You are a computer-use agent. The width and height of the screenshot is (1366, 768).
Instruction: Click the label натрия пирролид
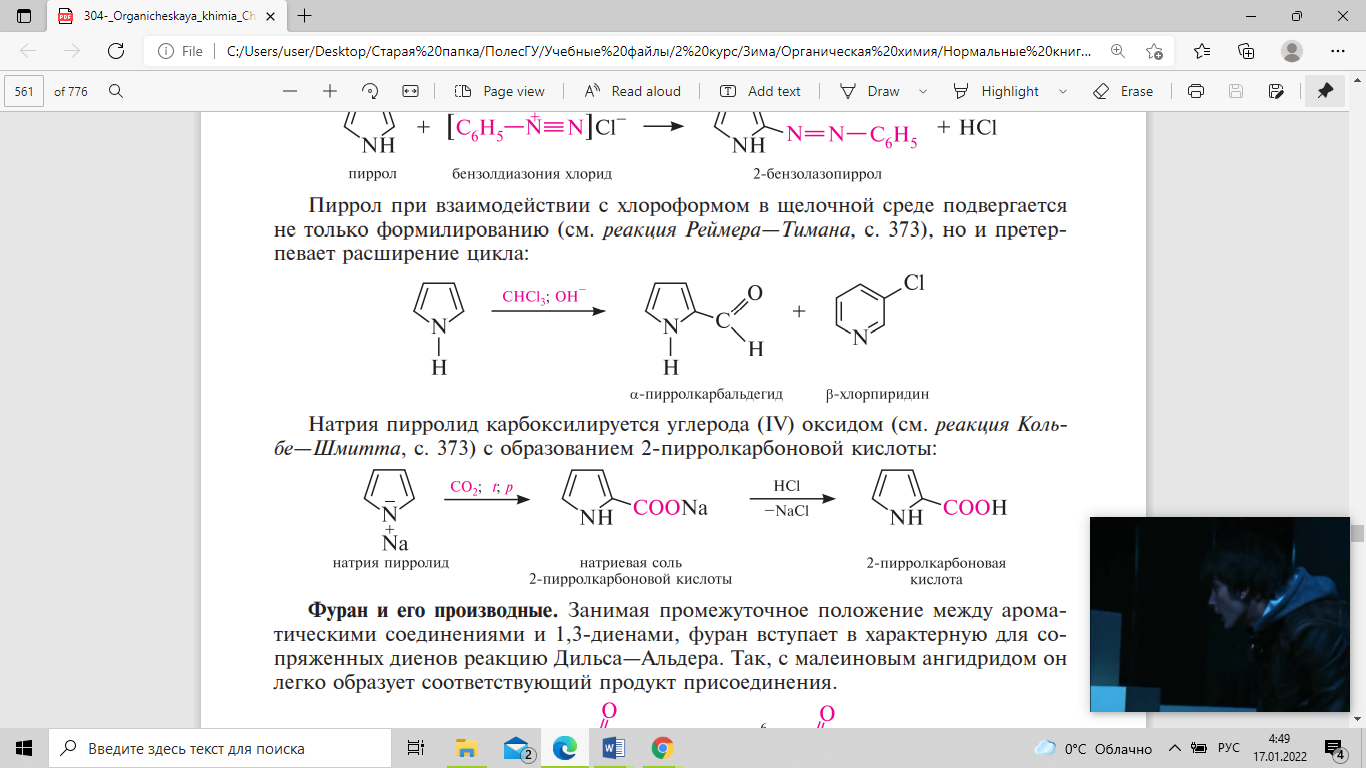pos(390,562)
